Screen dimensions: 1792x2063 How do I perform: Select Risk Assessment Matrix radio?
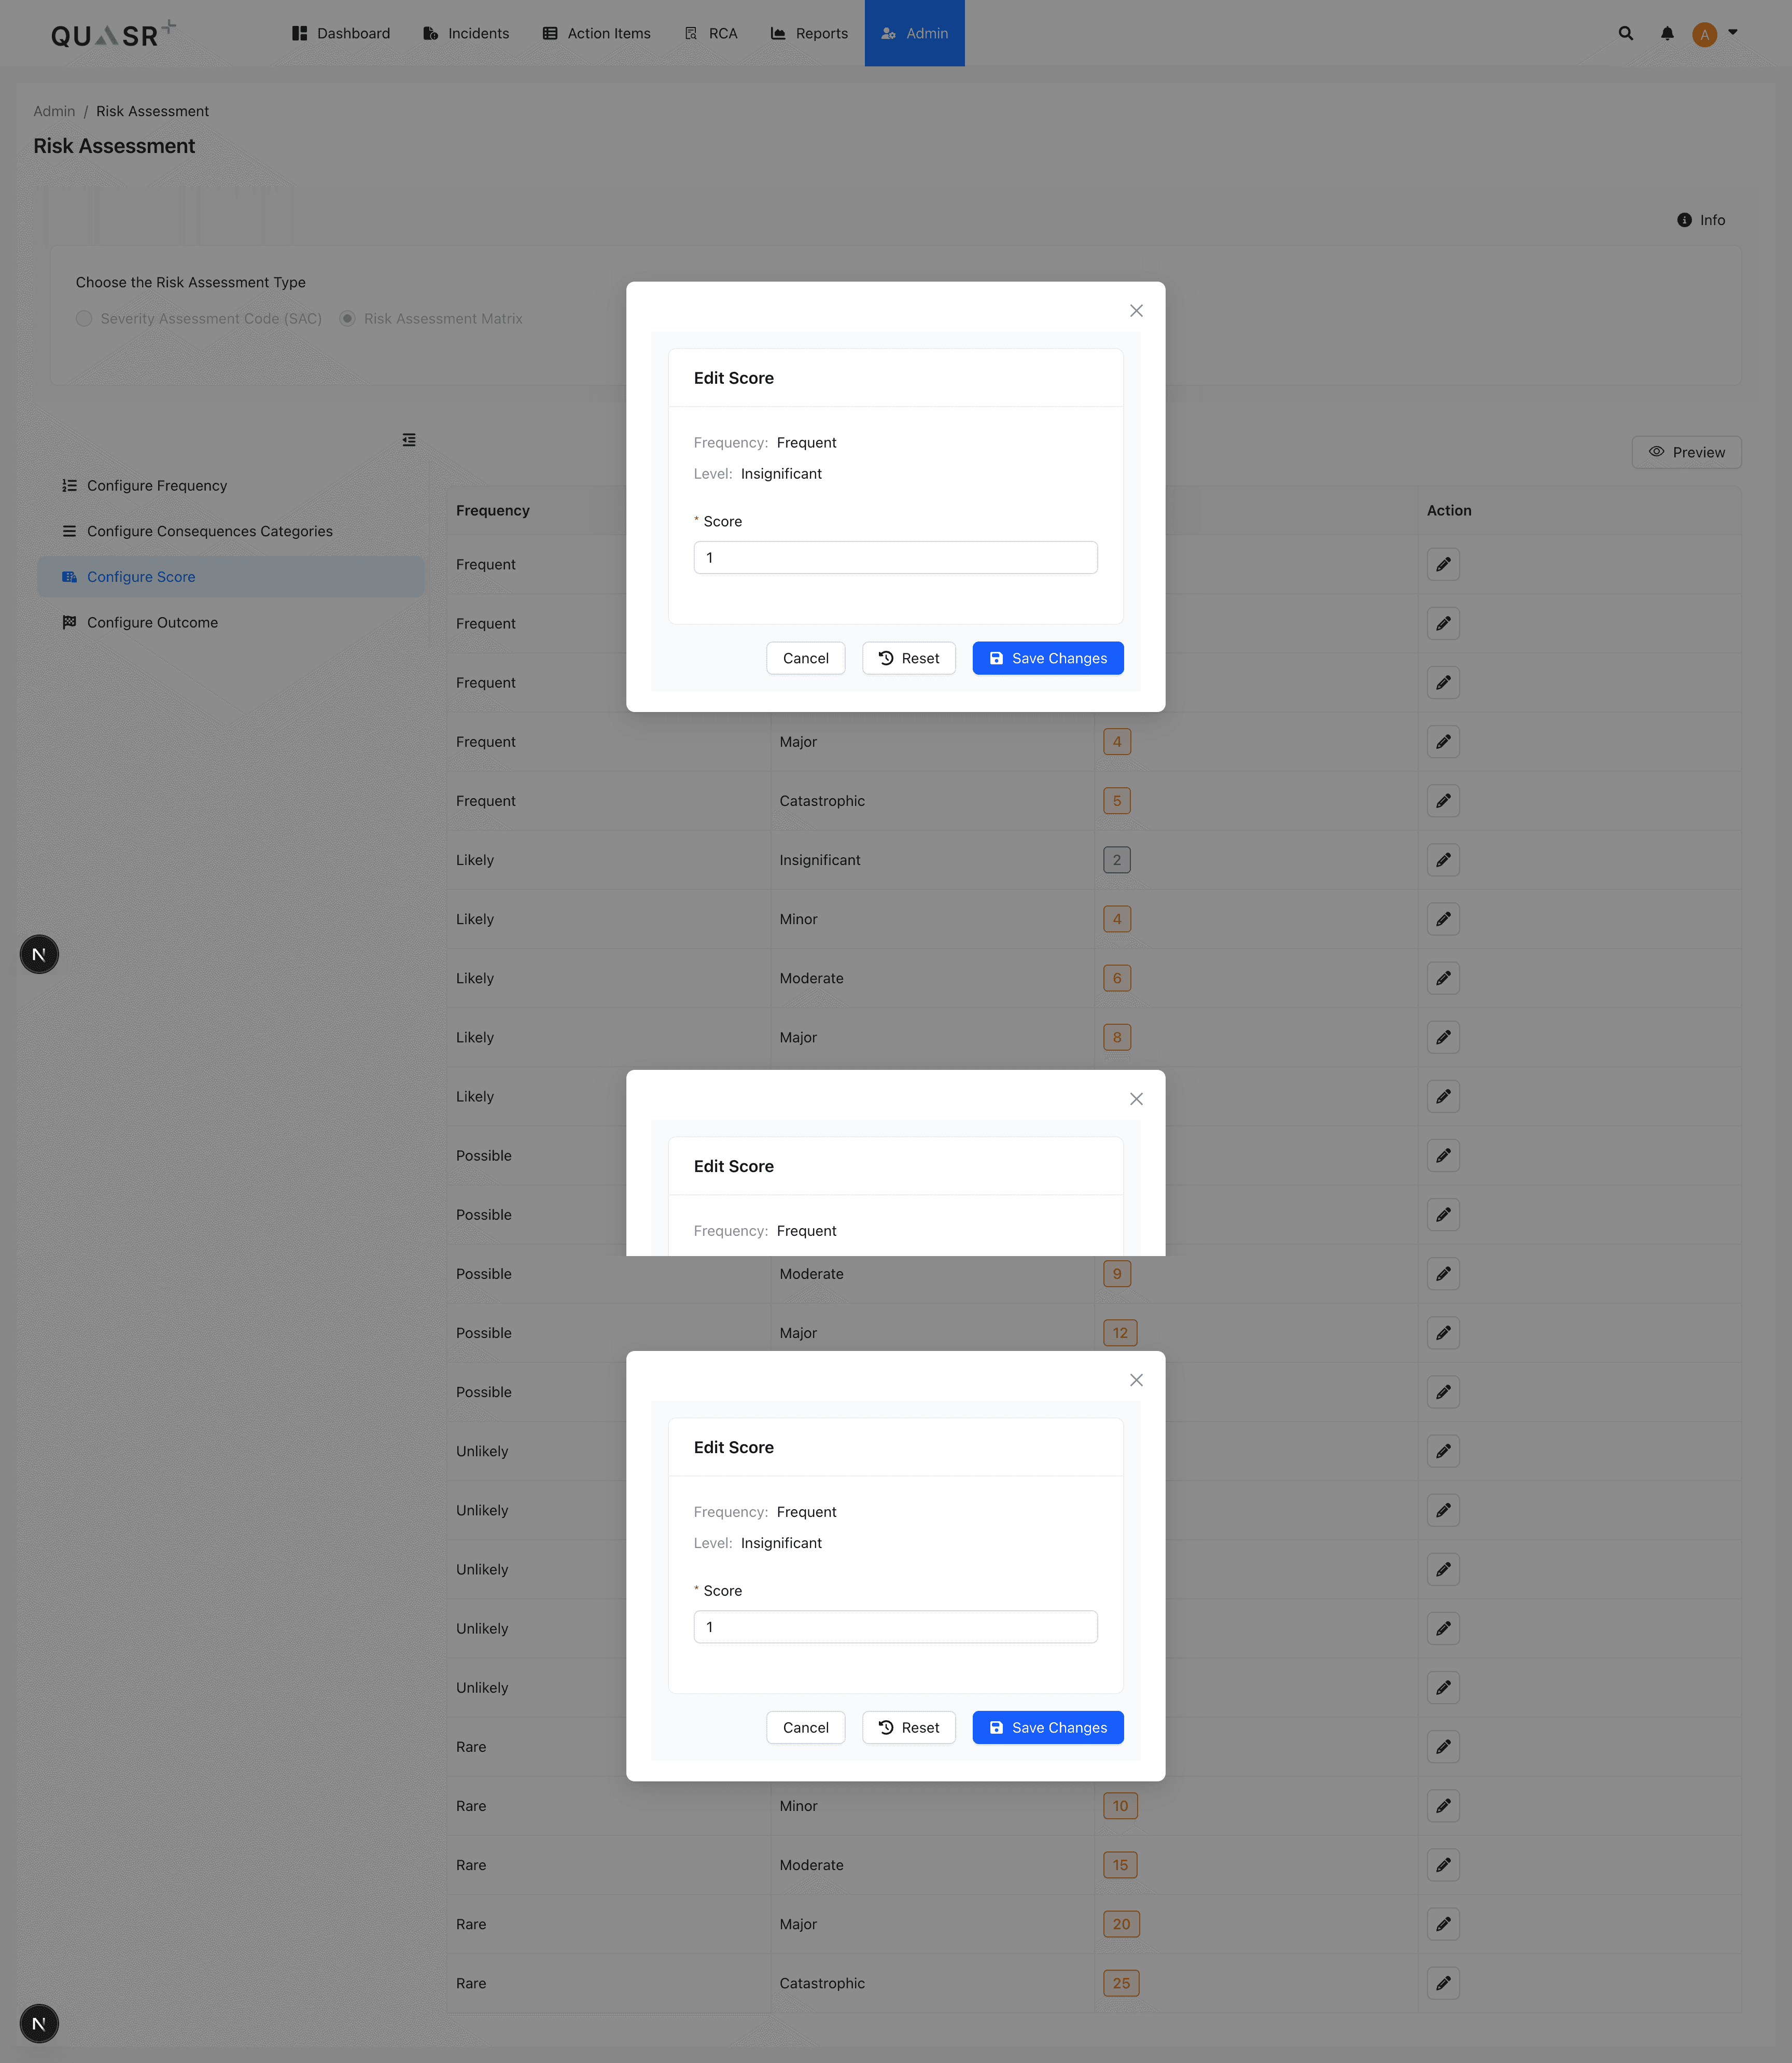coord(347,318)
